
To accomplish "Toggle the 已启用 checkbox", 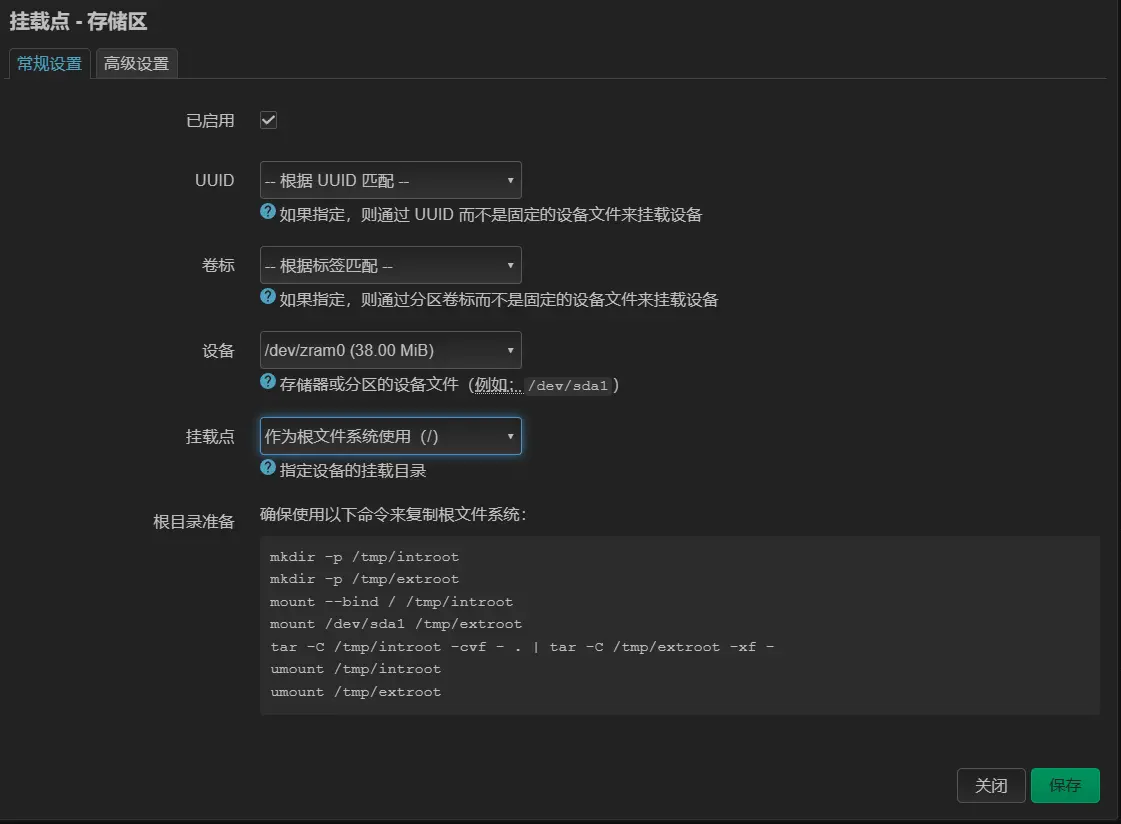I will point(268,121).
